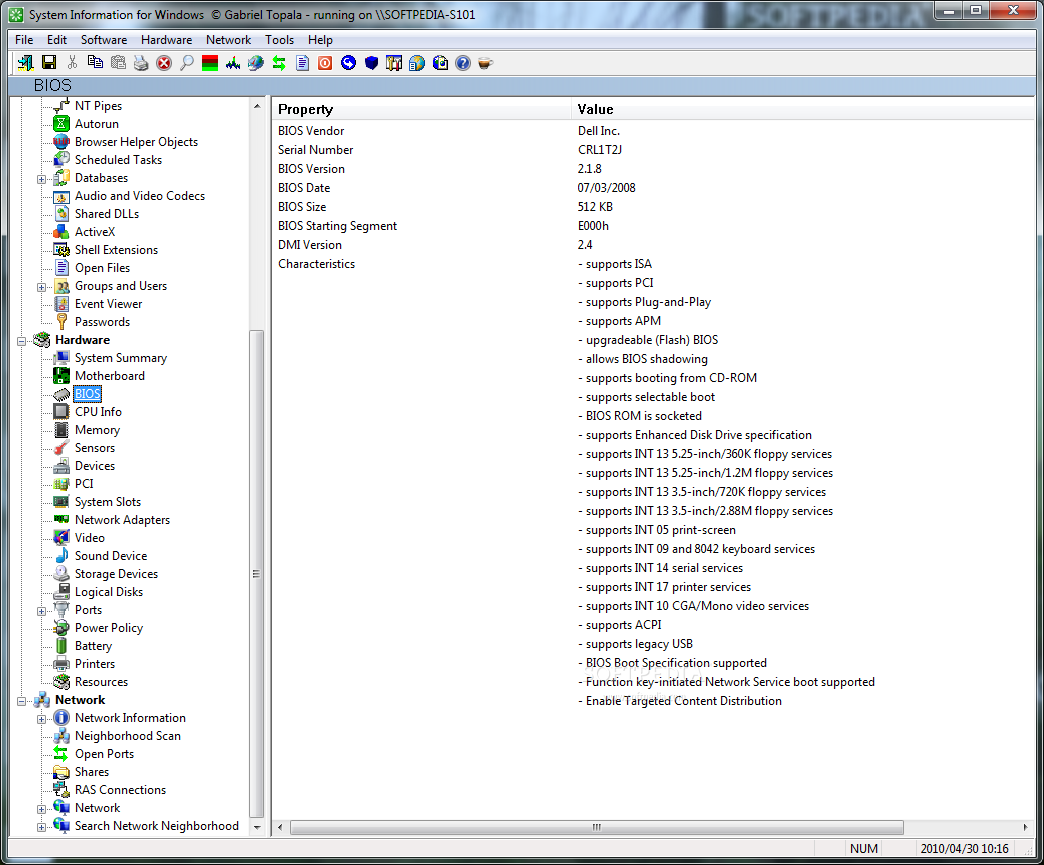Click the BIOS Version property row
The image size is (1044, 865).
pyautogui.click(x=652, y=168)
